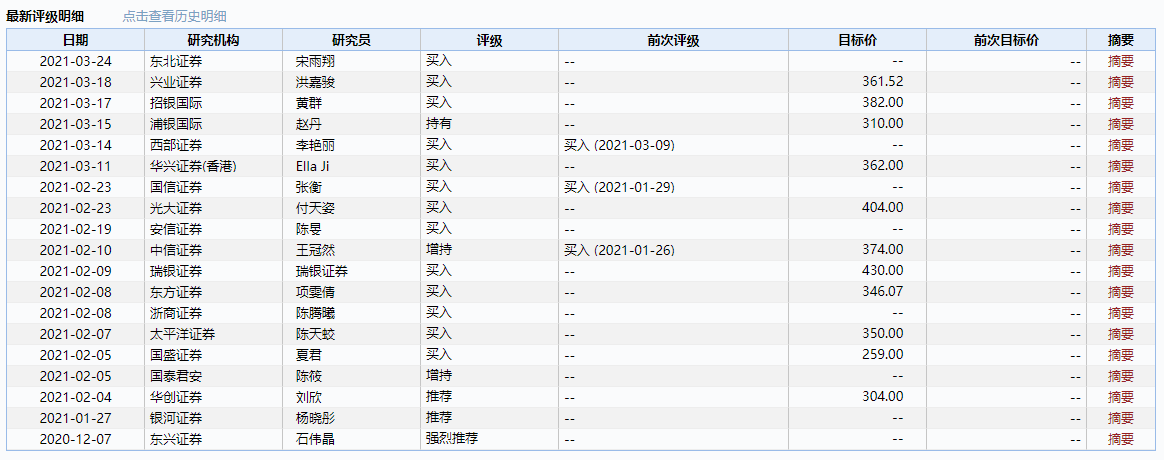Select target price 404.00
Image resolution: width=1164 pixels, height=460 pixels.
pyautogui.click(x=883, y=207)
